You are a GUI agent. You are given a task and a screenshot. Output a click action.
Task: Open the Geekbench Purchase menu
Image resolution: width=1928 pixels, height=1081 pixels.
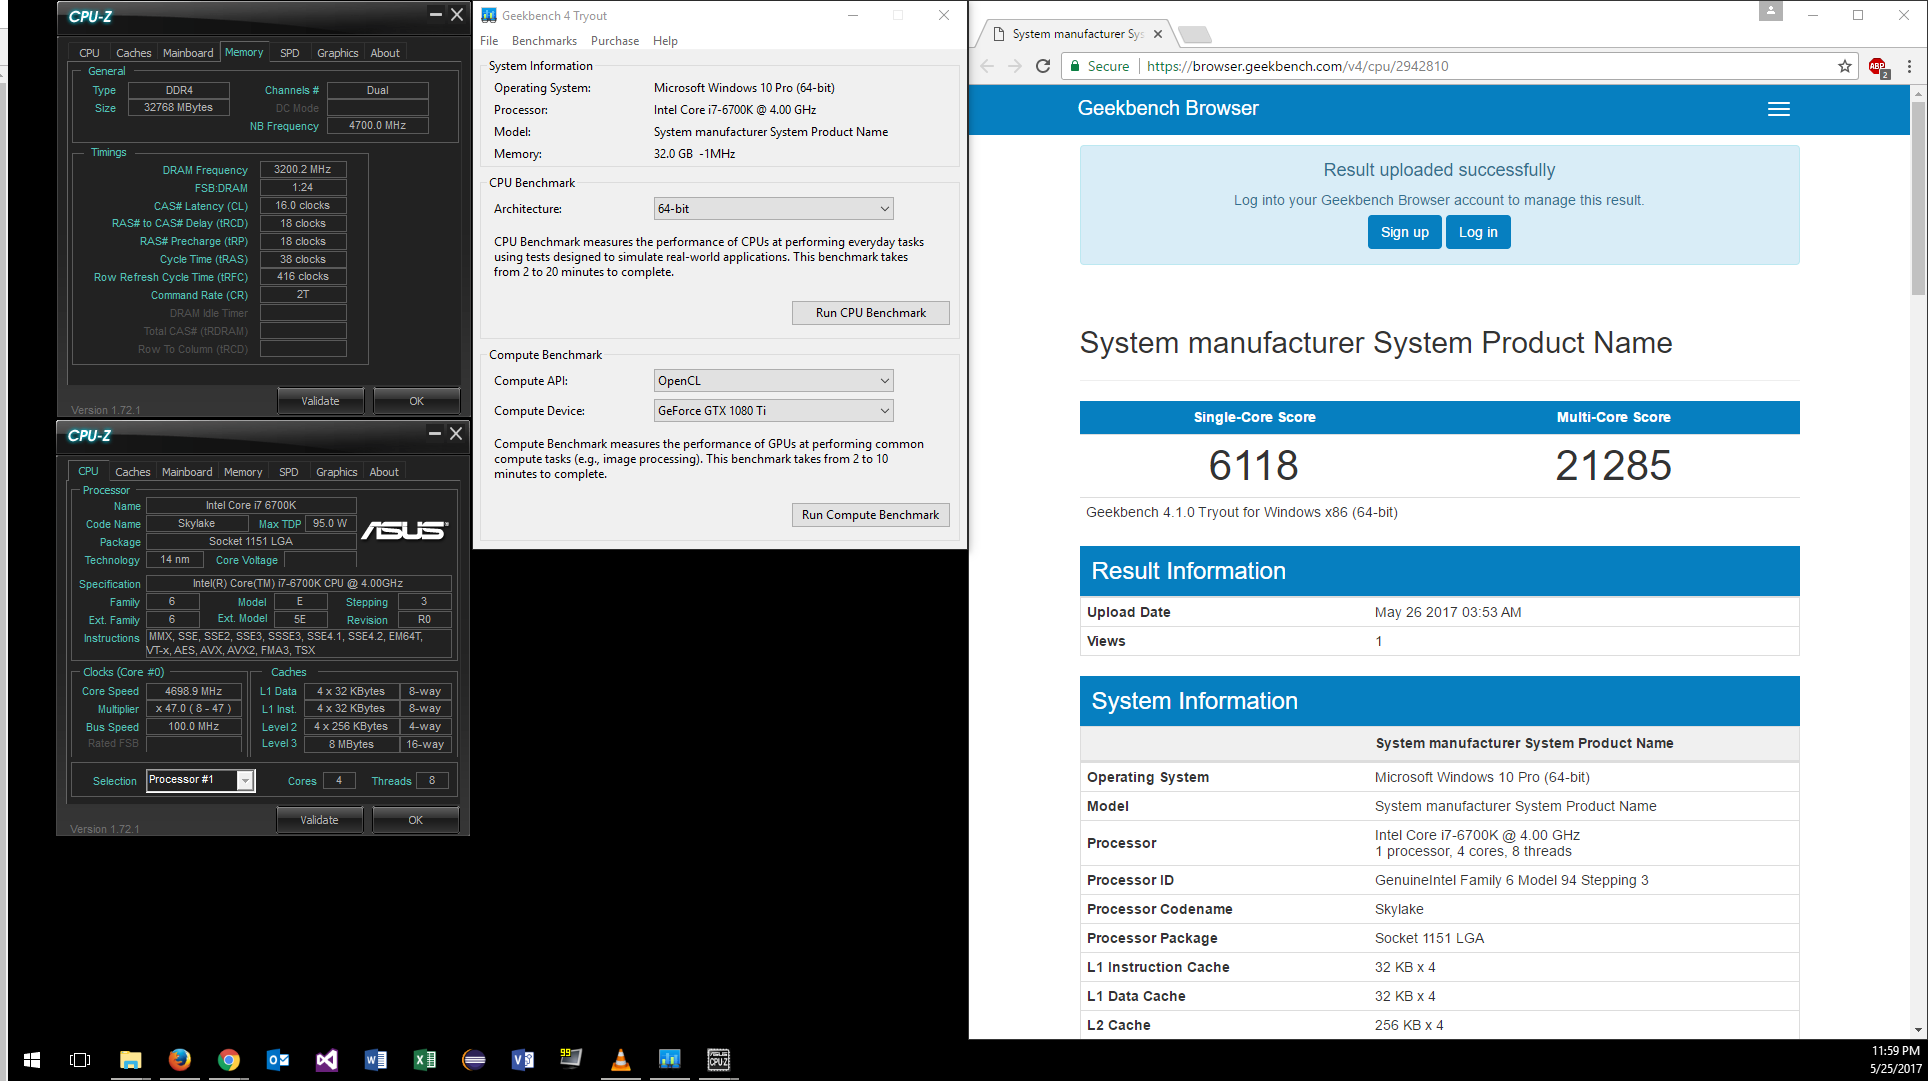click(615, 41)
